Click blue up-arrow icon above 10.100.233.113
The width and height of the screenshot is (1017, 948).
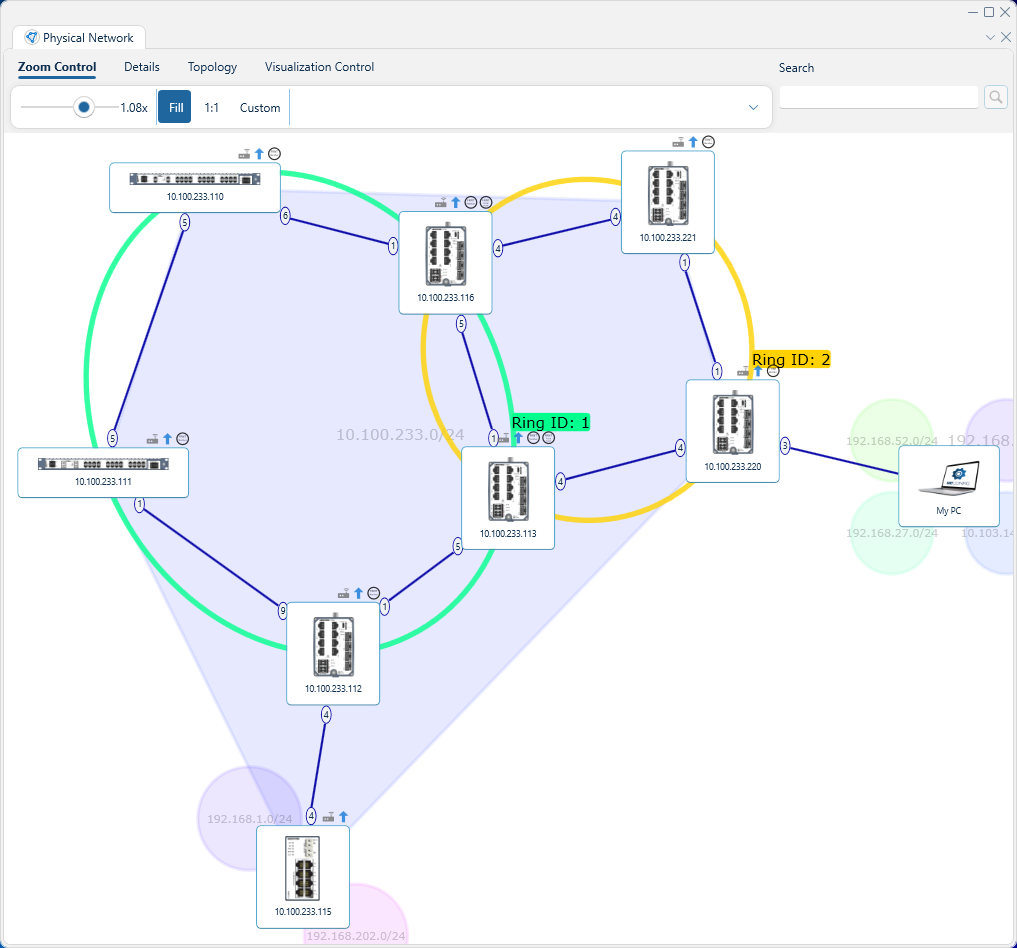point(519,438)
